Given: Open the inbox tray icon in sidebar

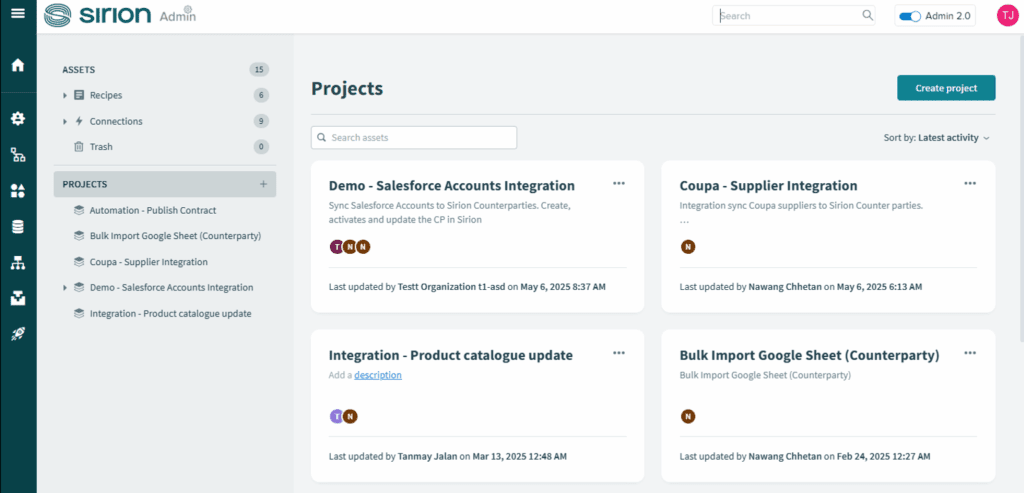Looking at the screenshot, I should tap(18, 299).
